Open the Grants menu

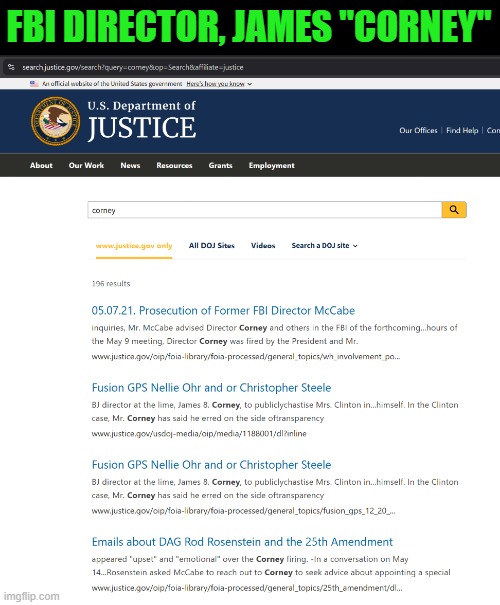221,165
